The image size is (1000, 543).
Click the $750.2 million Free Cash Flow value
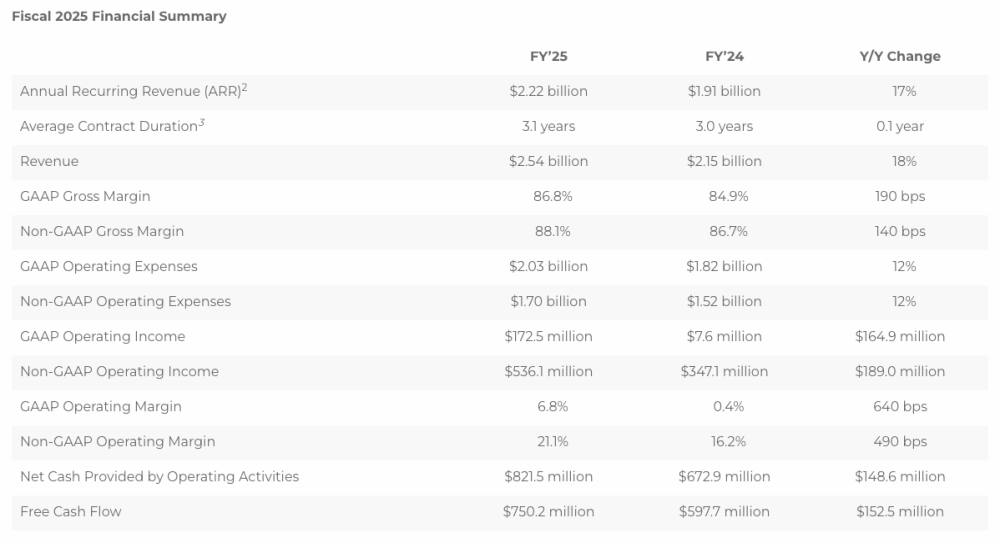(x=548, y=511)
